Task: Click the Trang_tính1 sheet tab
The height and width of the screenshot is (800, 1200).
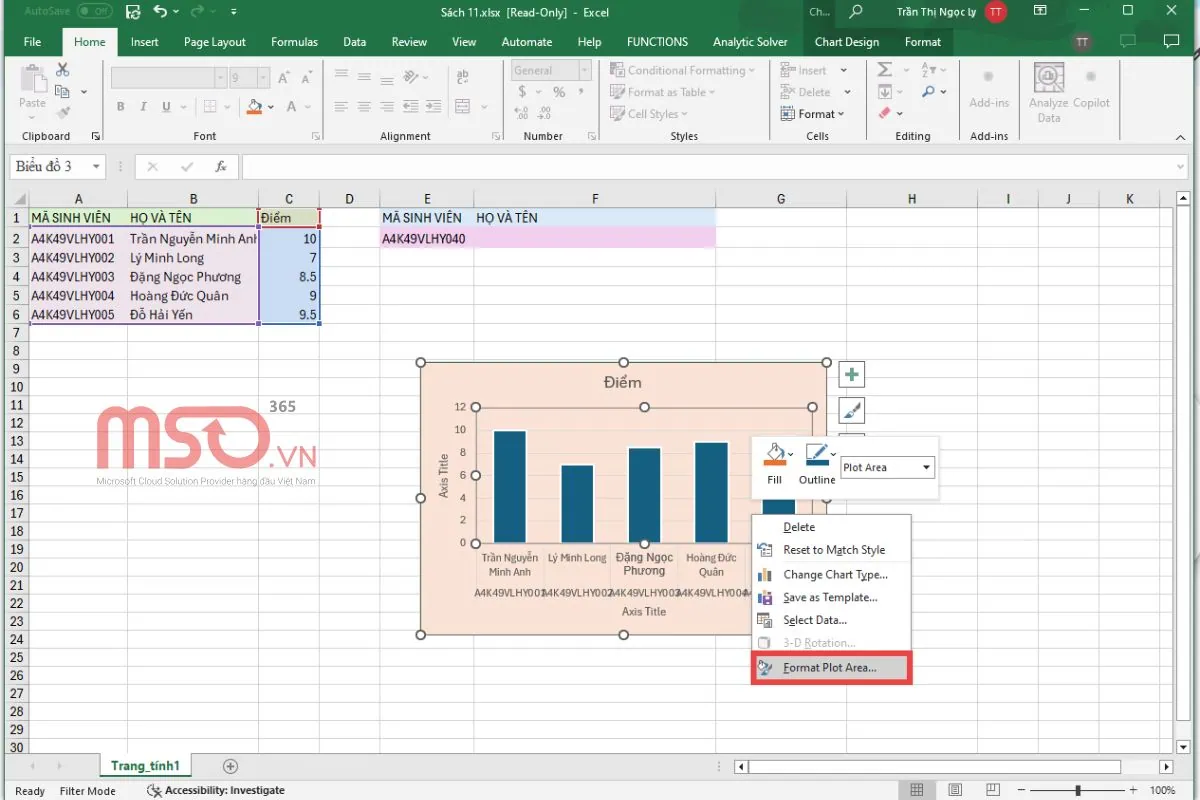Action: coord(144,765)
